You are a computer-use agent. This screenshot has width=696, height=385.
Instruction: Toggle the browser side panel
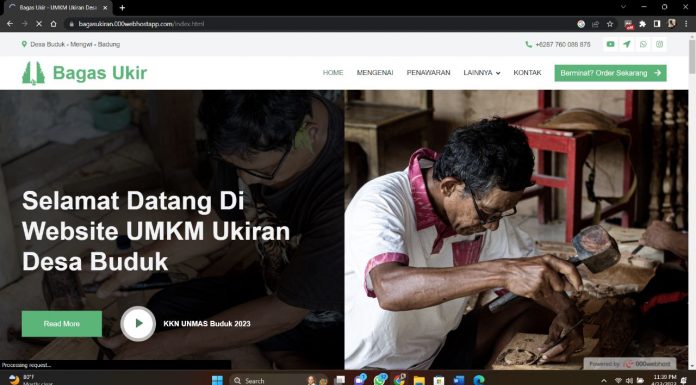tap(657, 24)
